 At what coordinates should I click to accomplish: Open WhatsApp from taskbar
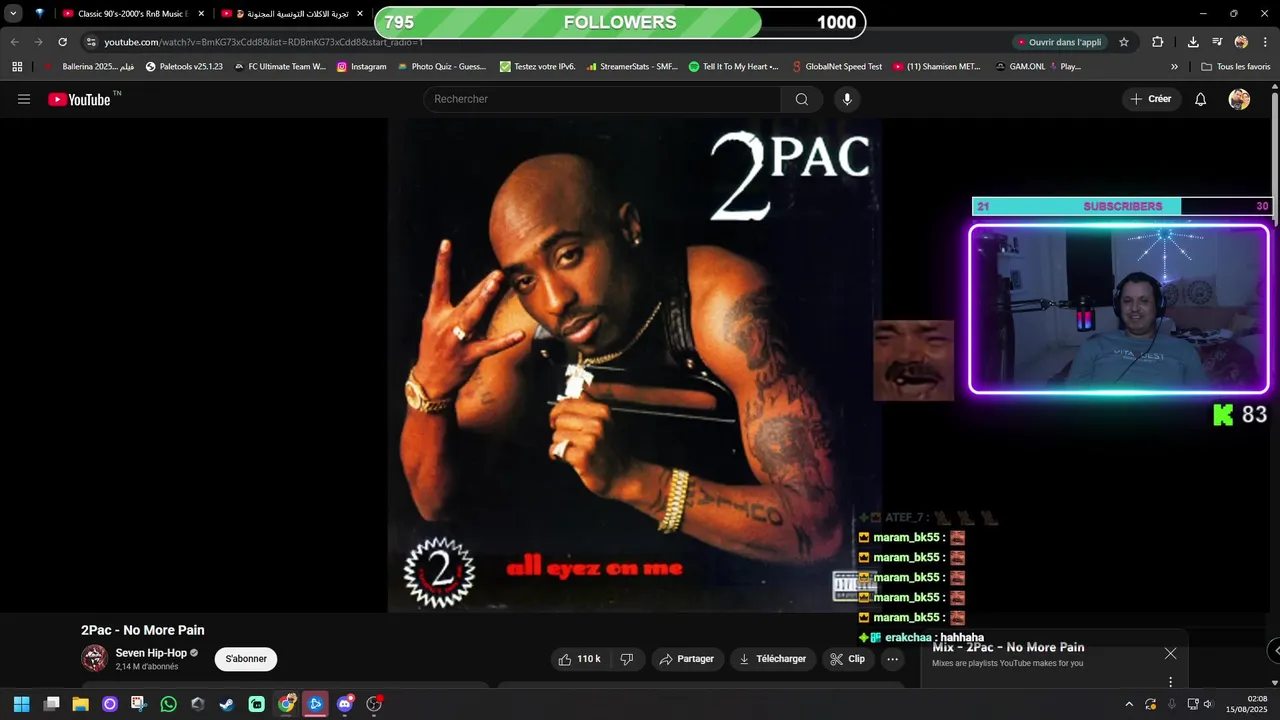tap(168, 704)
